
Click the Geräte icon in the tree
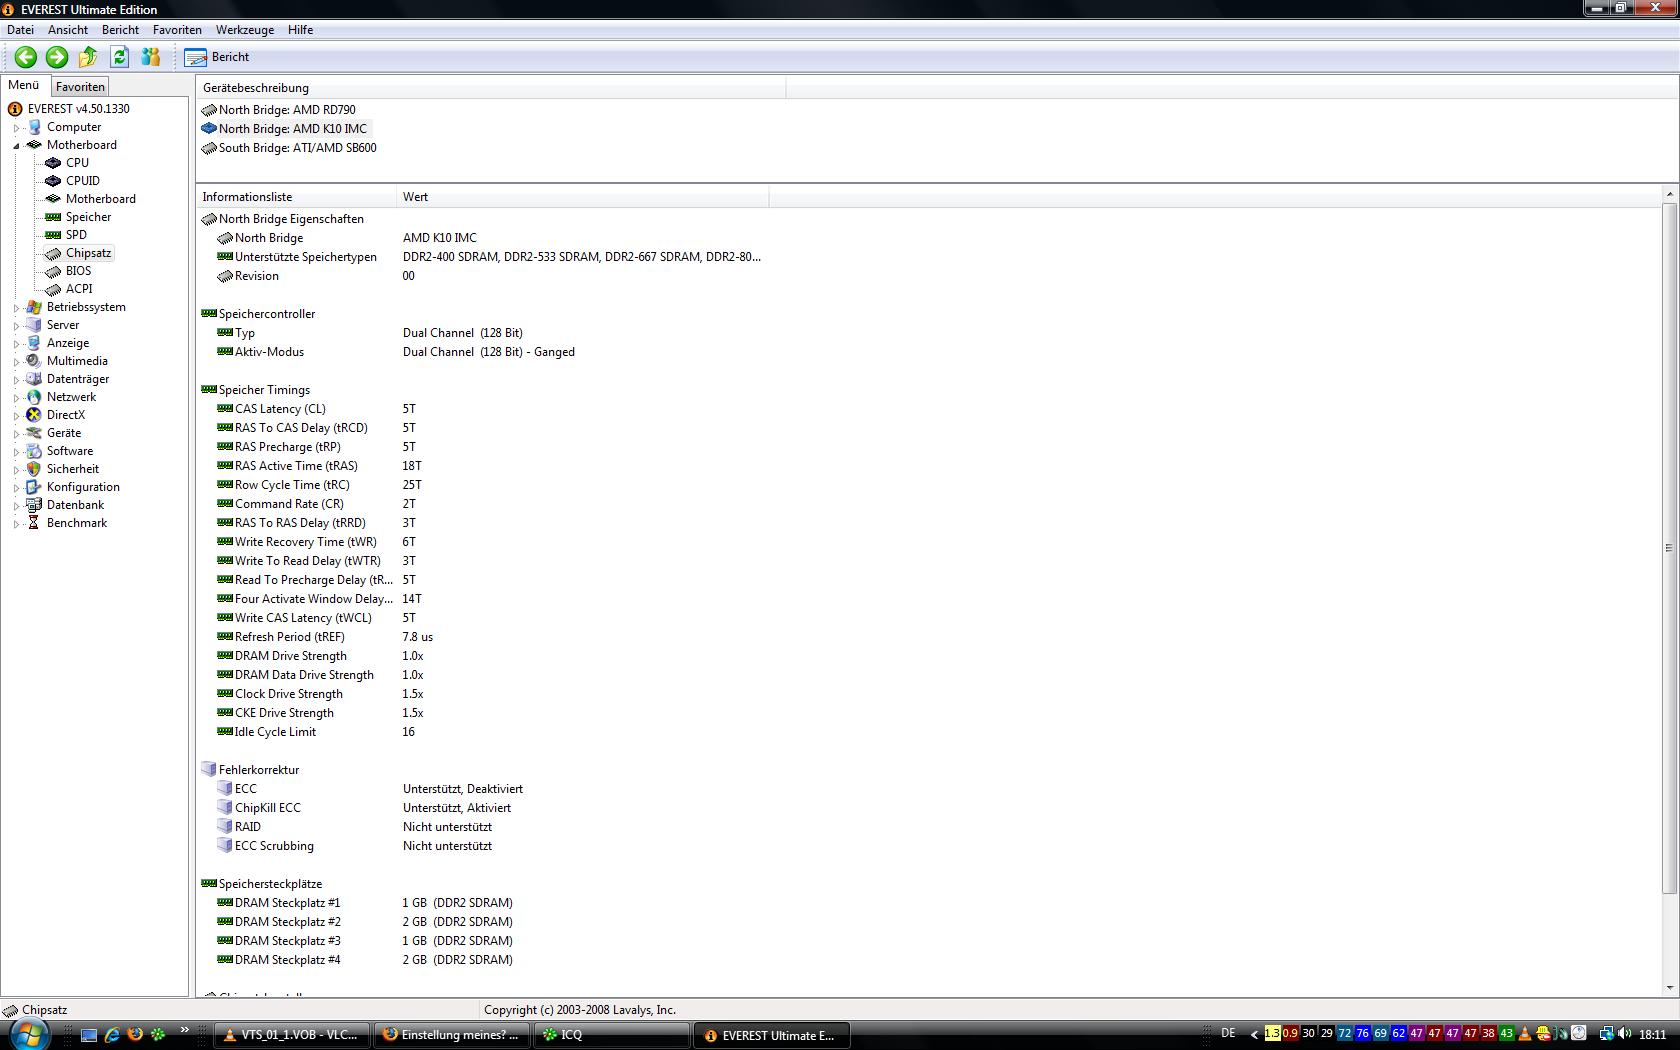click(x=34, y=433)
